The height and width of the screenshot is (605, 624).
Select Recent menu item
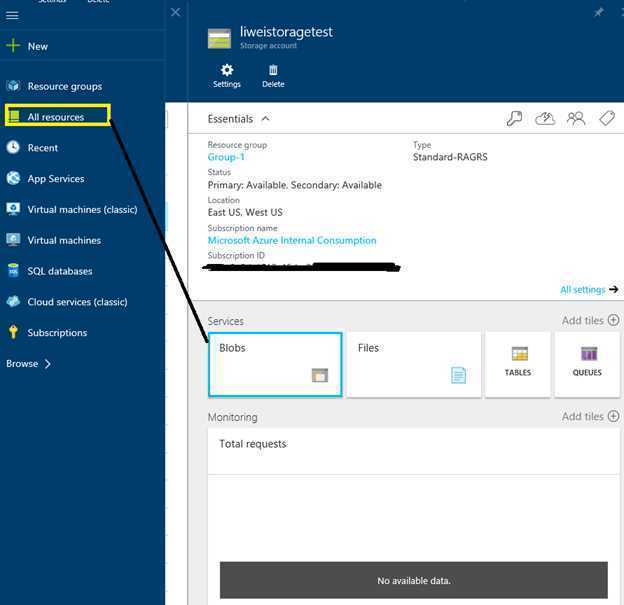(43, 148)
